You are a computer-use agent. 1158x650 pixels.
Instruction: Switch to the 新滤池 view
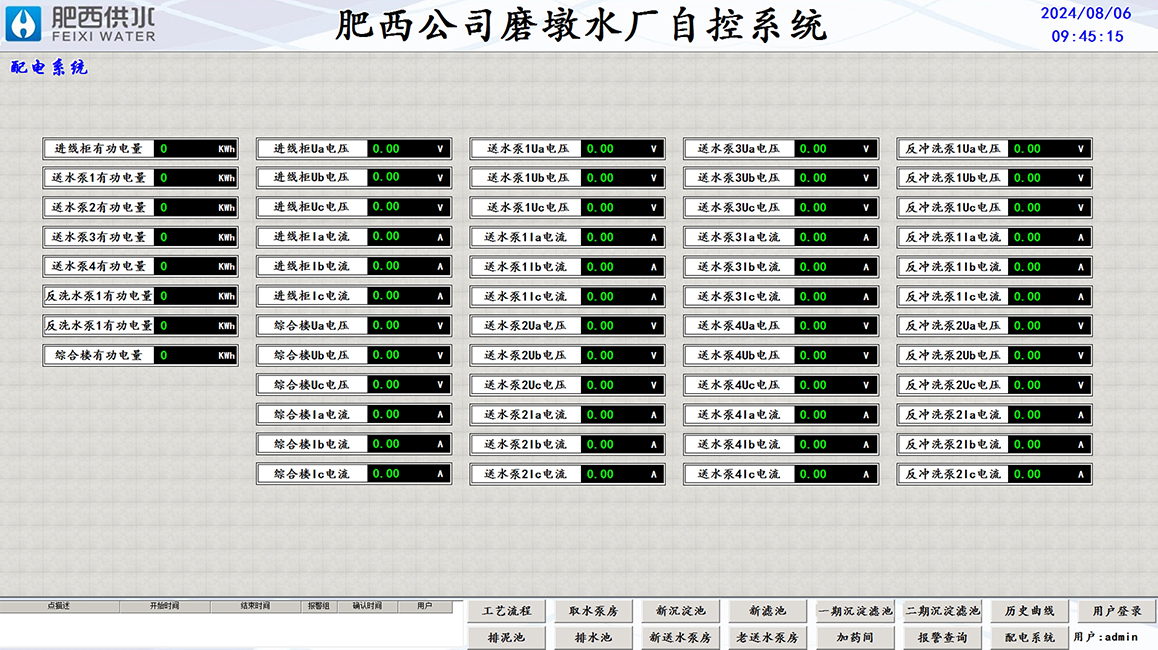[x=767, y=611]
